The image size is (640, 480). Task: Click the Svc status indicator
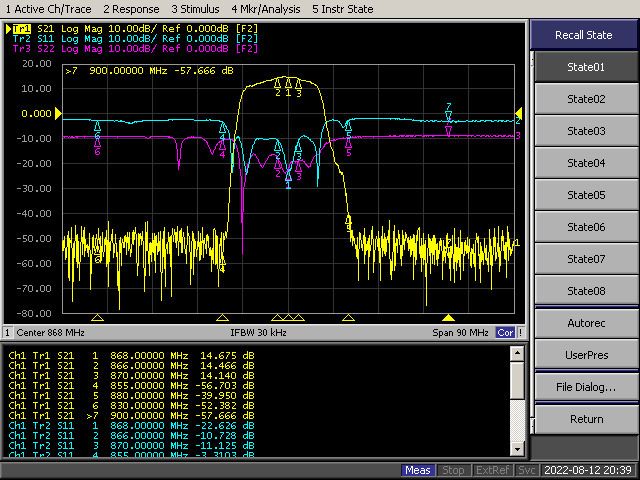(x=526, y=470)
